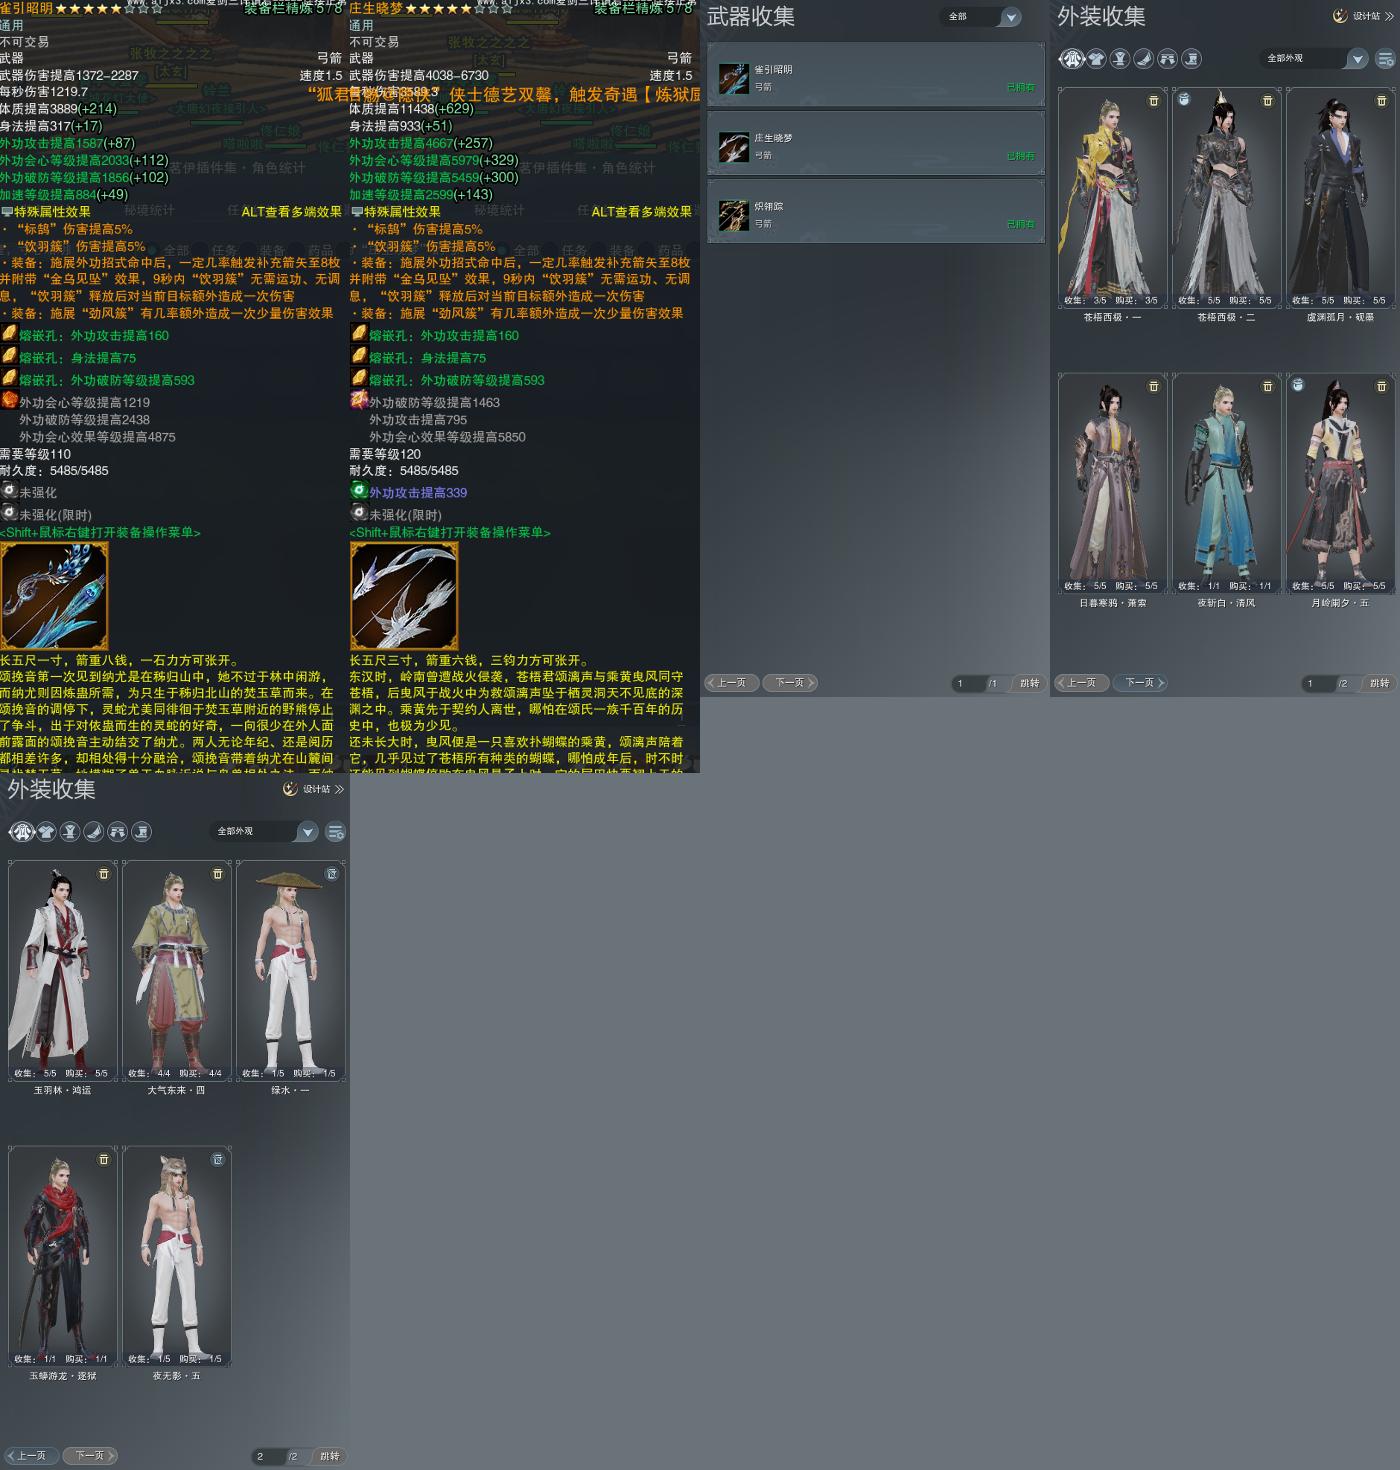The image size is (1400, 1470).
Task: Click the large 雀引昭明 bow image in tooltip
Action: [x=54, y=596]
